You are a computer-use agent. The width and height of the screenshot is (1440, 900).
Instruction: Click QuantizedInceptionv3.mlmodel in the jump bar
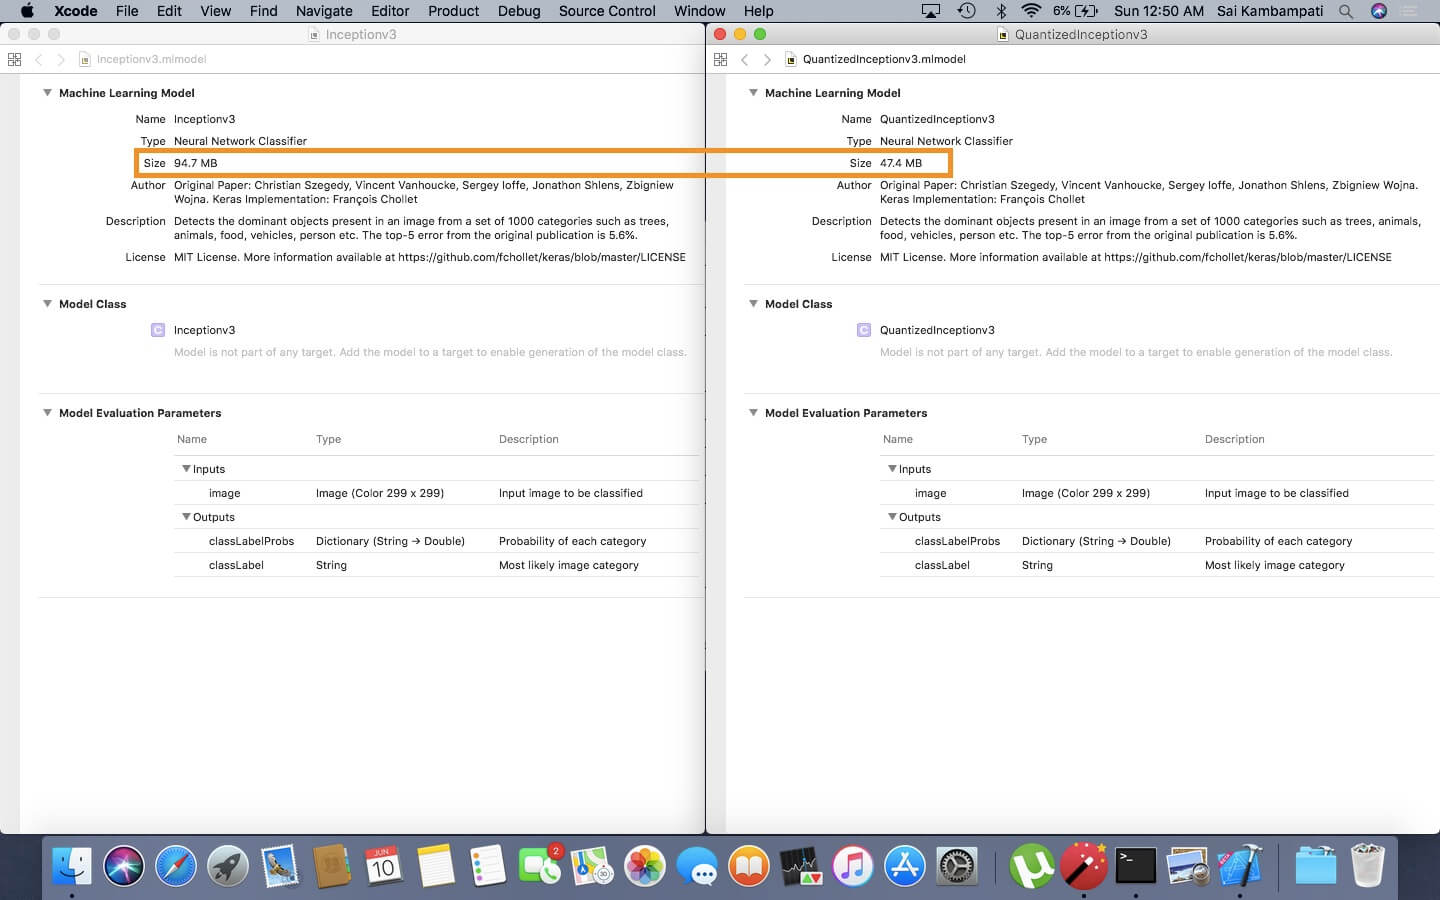point(883,59)
